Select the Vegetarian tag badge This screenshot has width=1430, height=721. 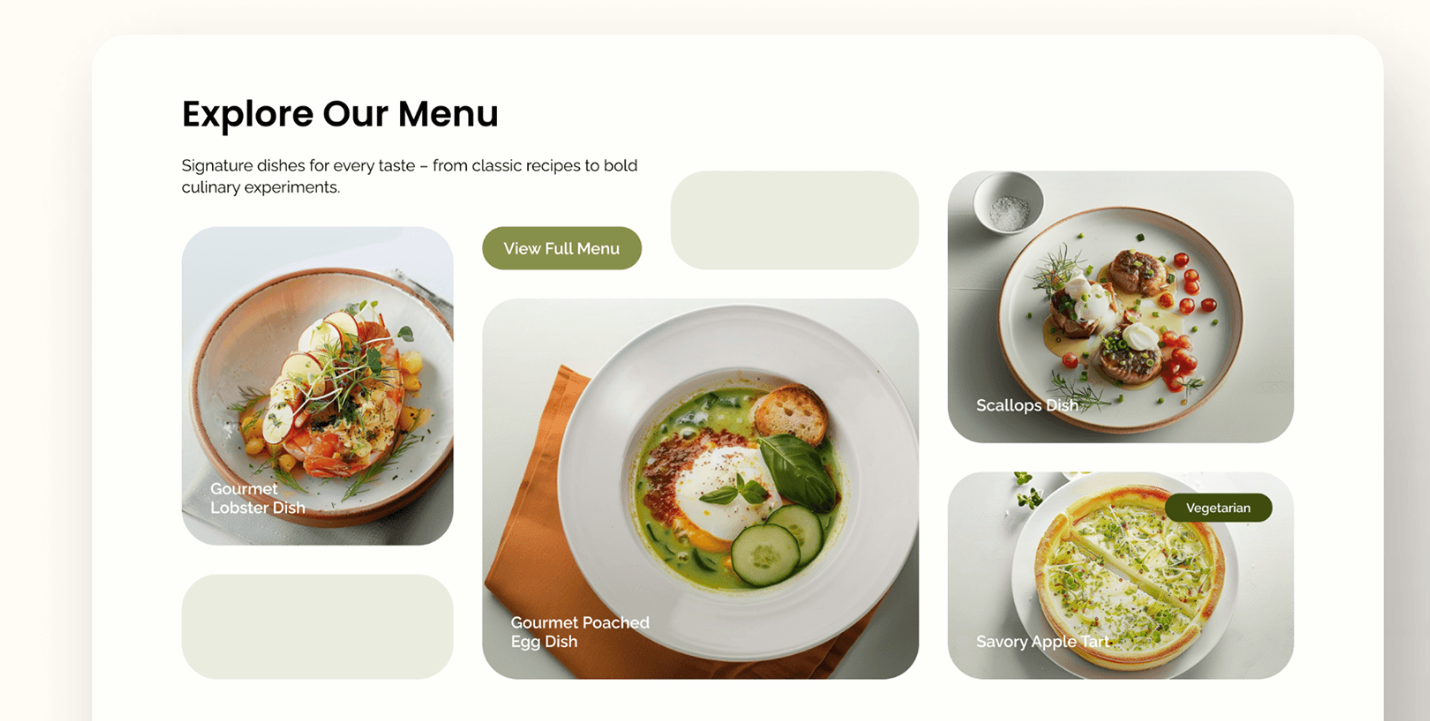click(1218, 508)
